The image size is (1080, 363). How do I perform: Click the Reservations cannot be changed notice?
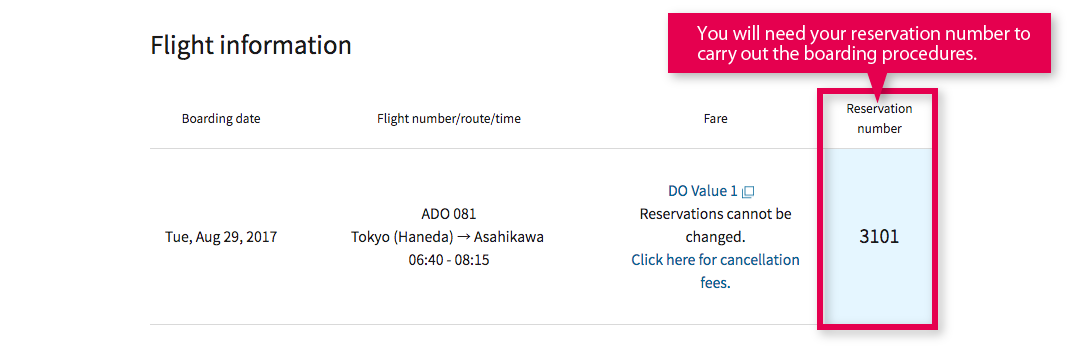point(715,225)
